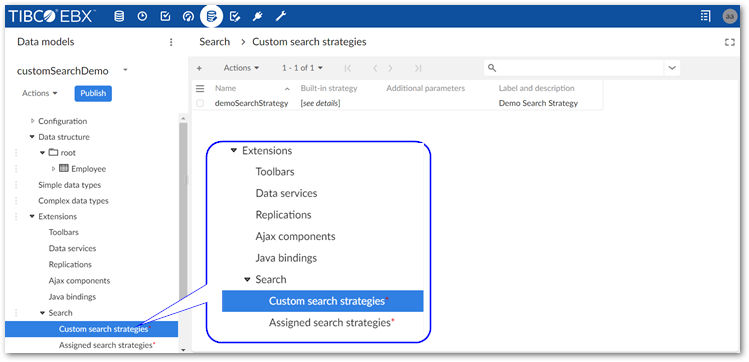Viewport: 749px width, 362px height.
Task: Select the demoSearchStrategy row checkbox
Action: 200,103
